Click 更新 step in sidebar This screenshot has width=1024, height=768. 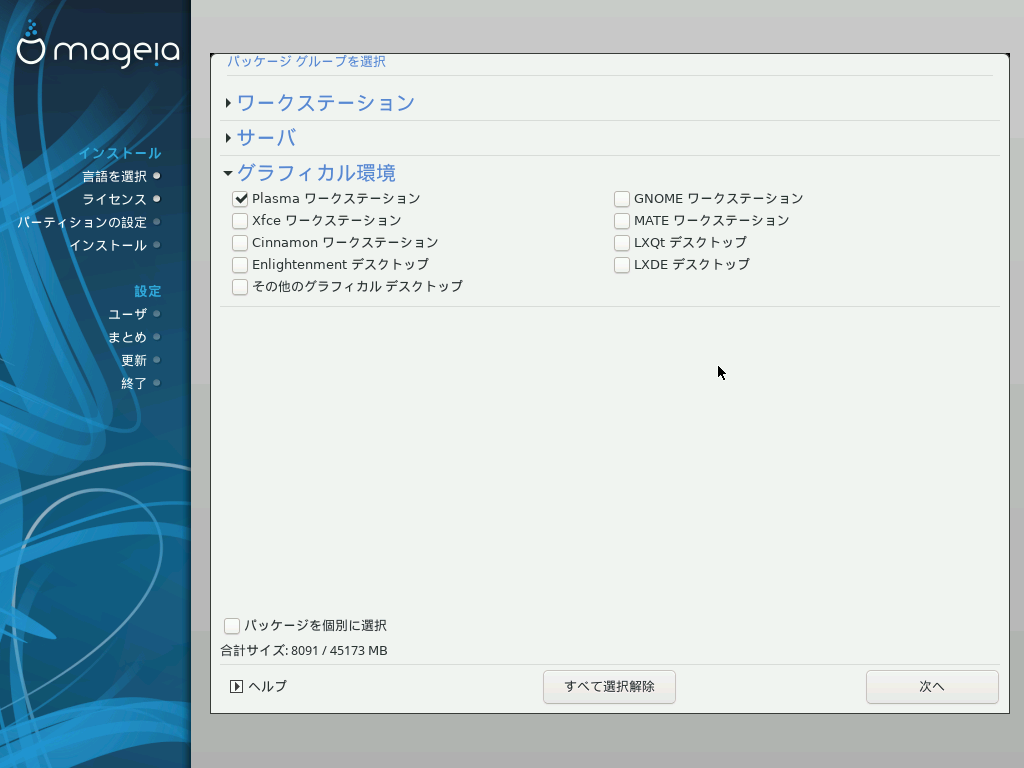click(x=134, y=360)
